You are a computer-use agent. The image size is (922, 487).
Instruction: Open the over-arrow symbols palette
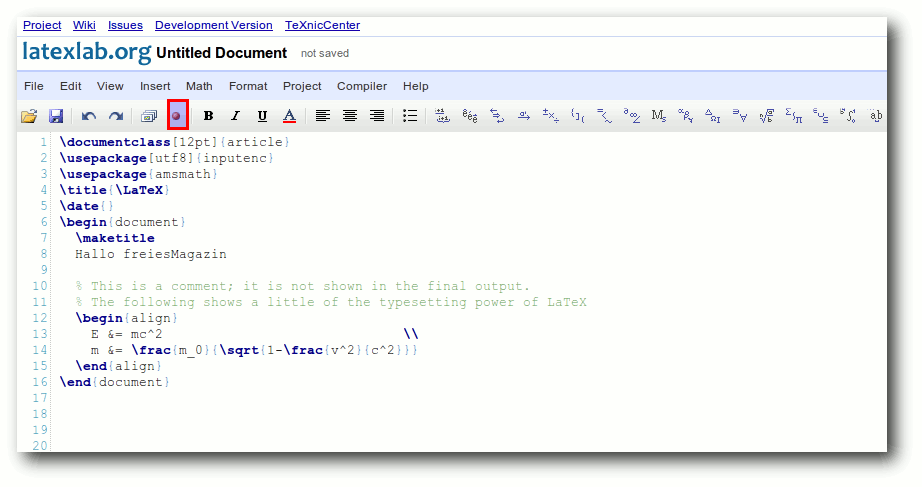(524, 116)
